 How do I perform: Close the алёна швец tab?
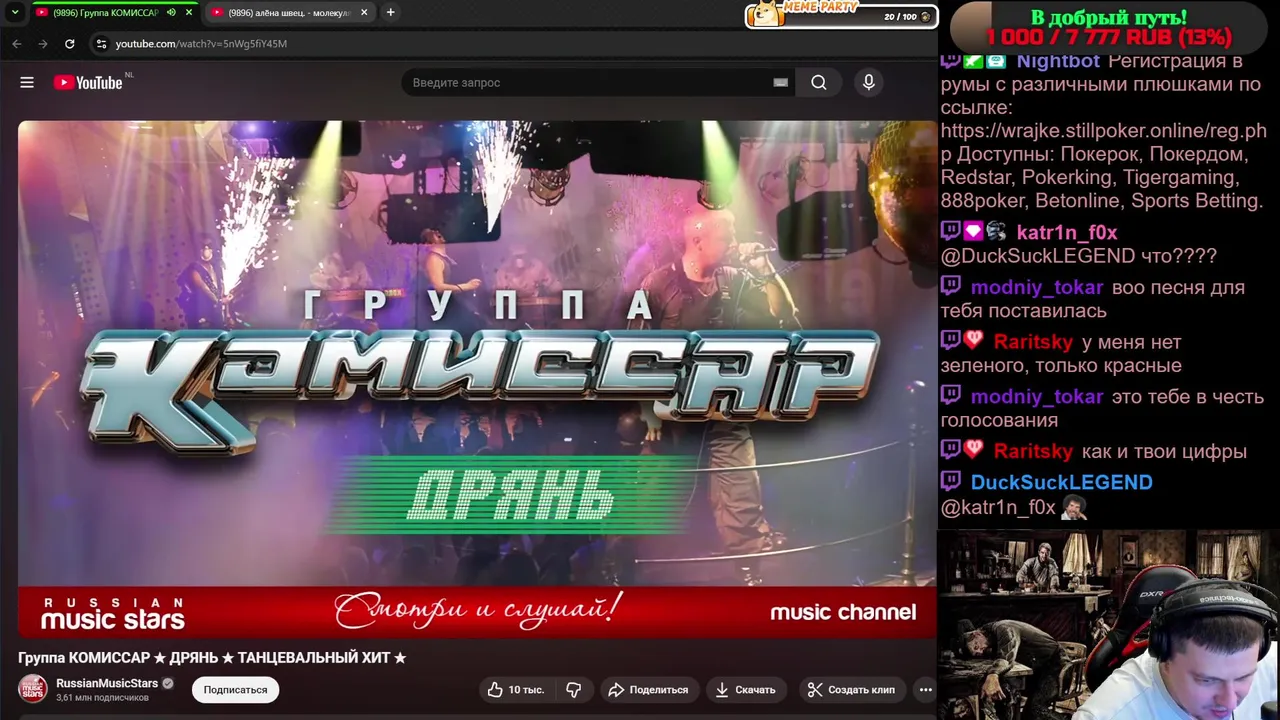tap(364, 13)
